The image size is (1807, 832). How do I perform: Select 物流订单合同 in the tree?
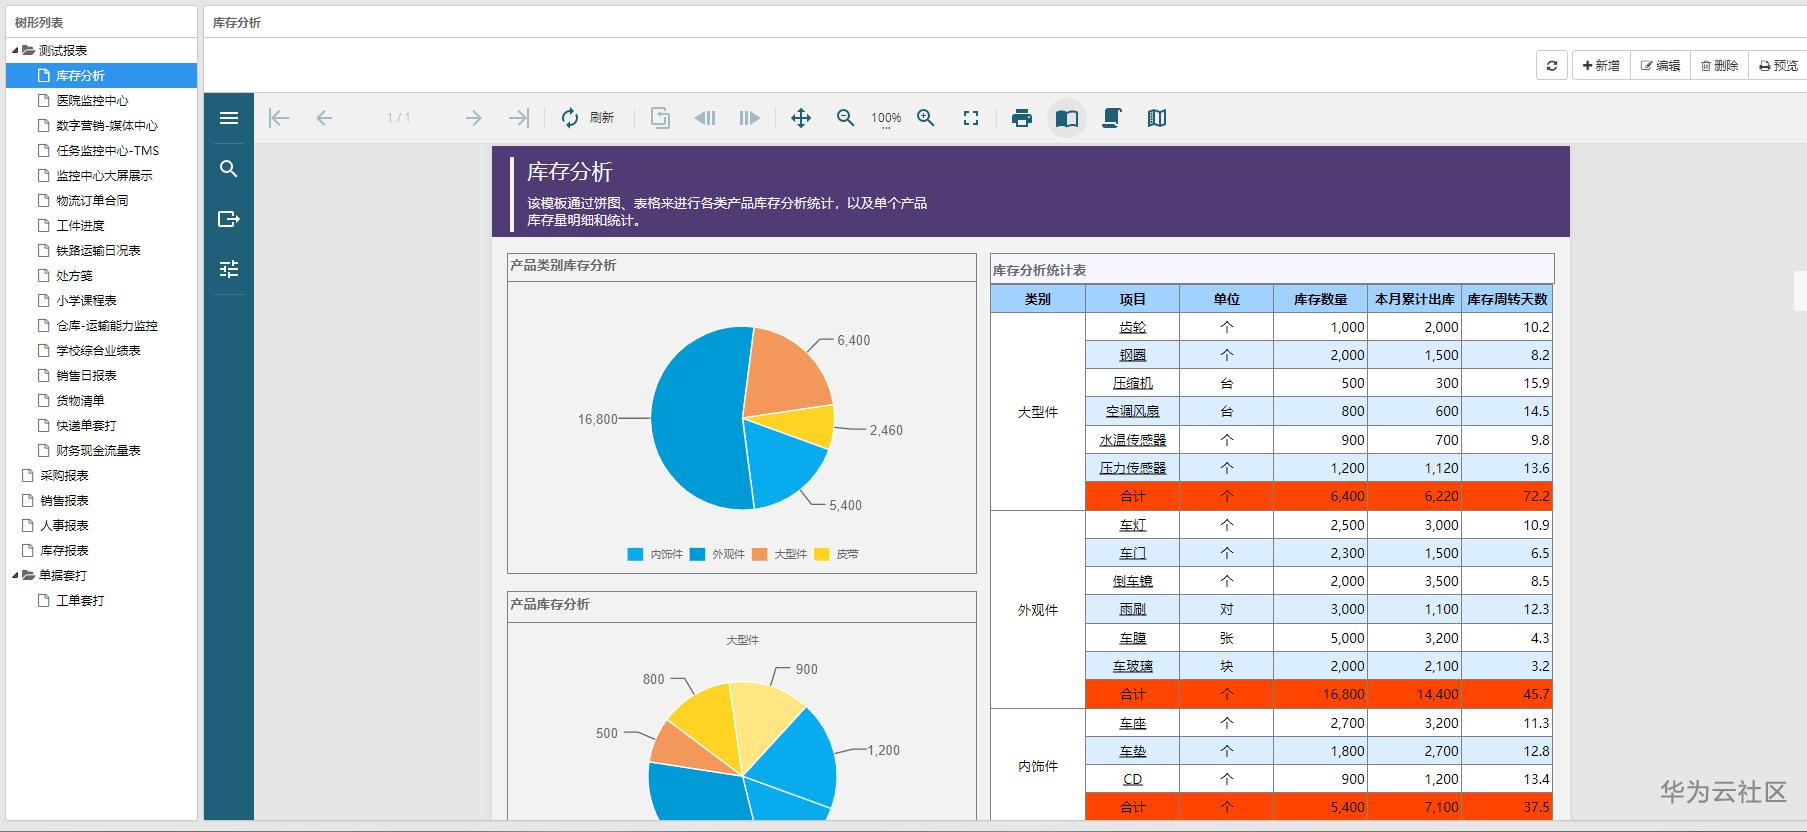point(92,200)
